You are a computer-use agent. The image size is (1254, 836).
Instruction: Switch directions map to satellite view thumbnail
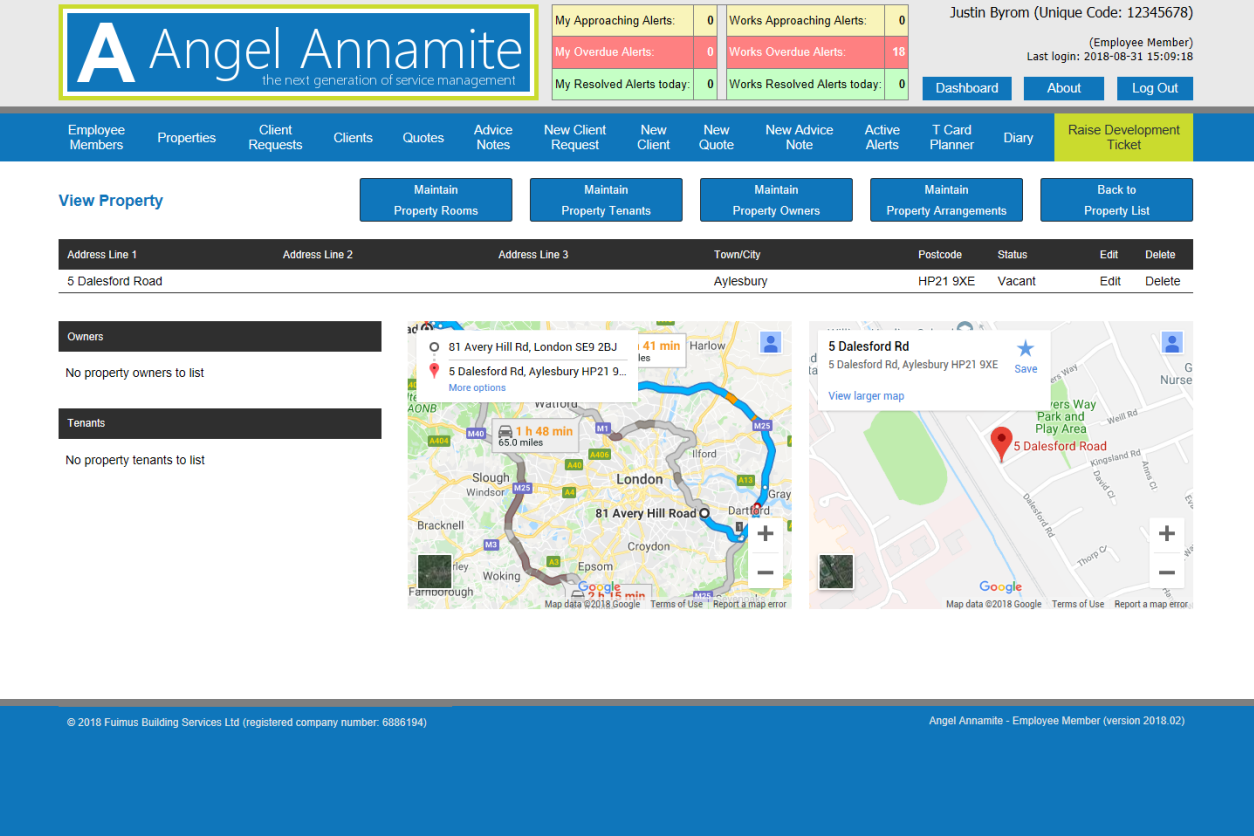(434, 572)
